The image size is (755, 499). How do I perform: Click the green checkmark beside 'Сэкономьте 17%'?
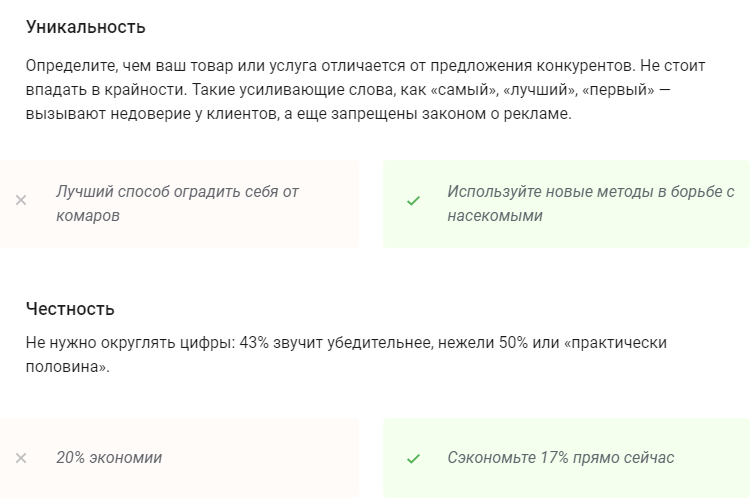pyautogui.click(x=413, y=459)
